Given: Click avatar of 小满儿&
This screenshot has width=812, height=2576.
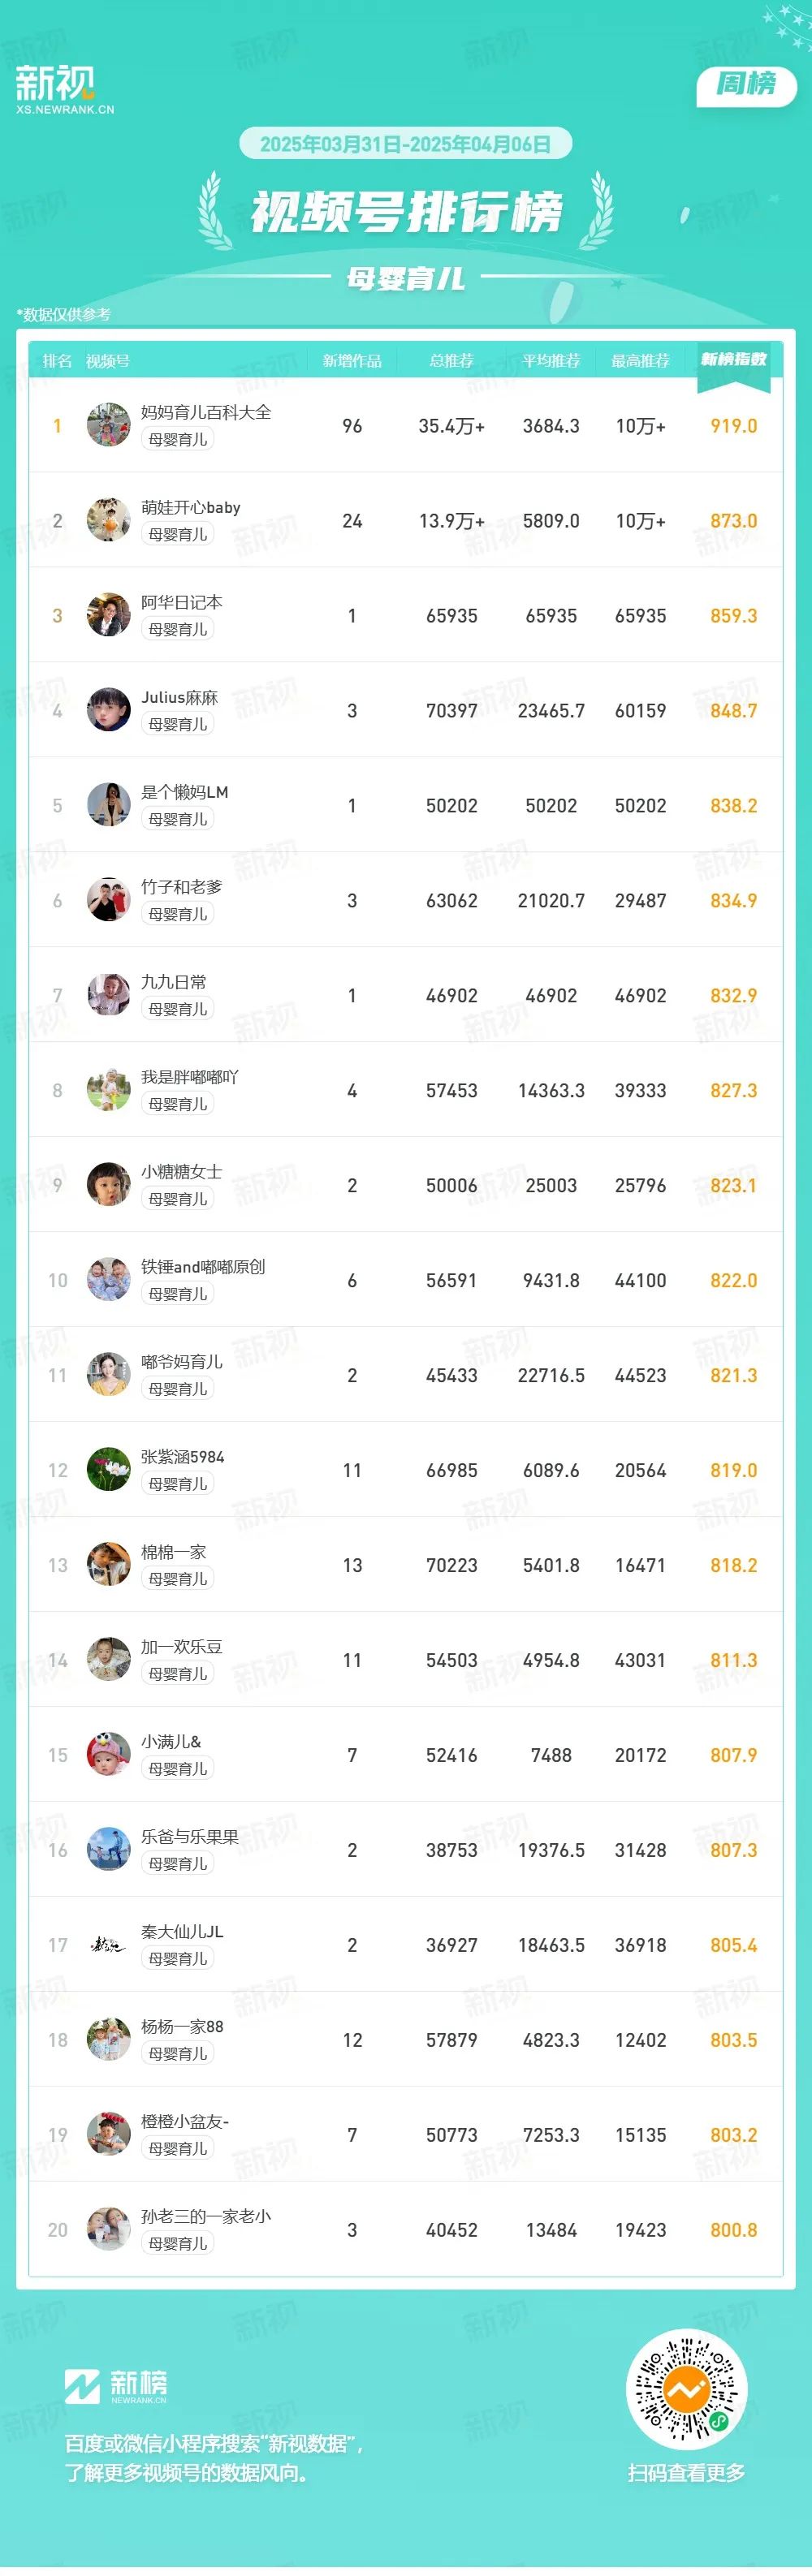Looking at the screenshot, I should click(x=108, y=1755).
